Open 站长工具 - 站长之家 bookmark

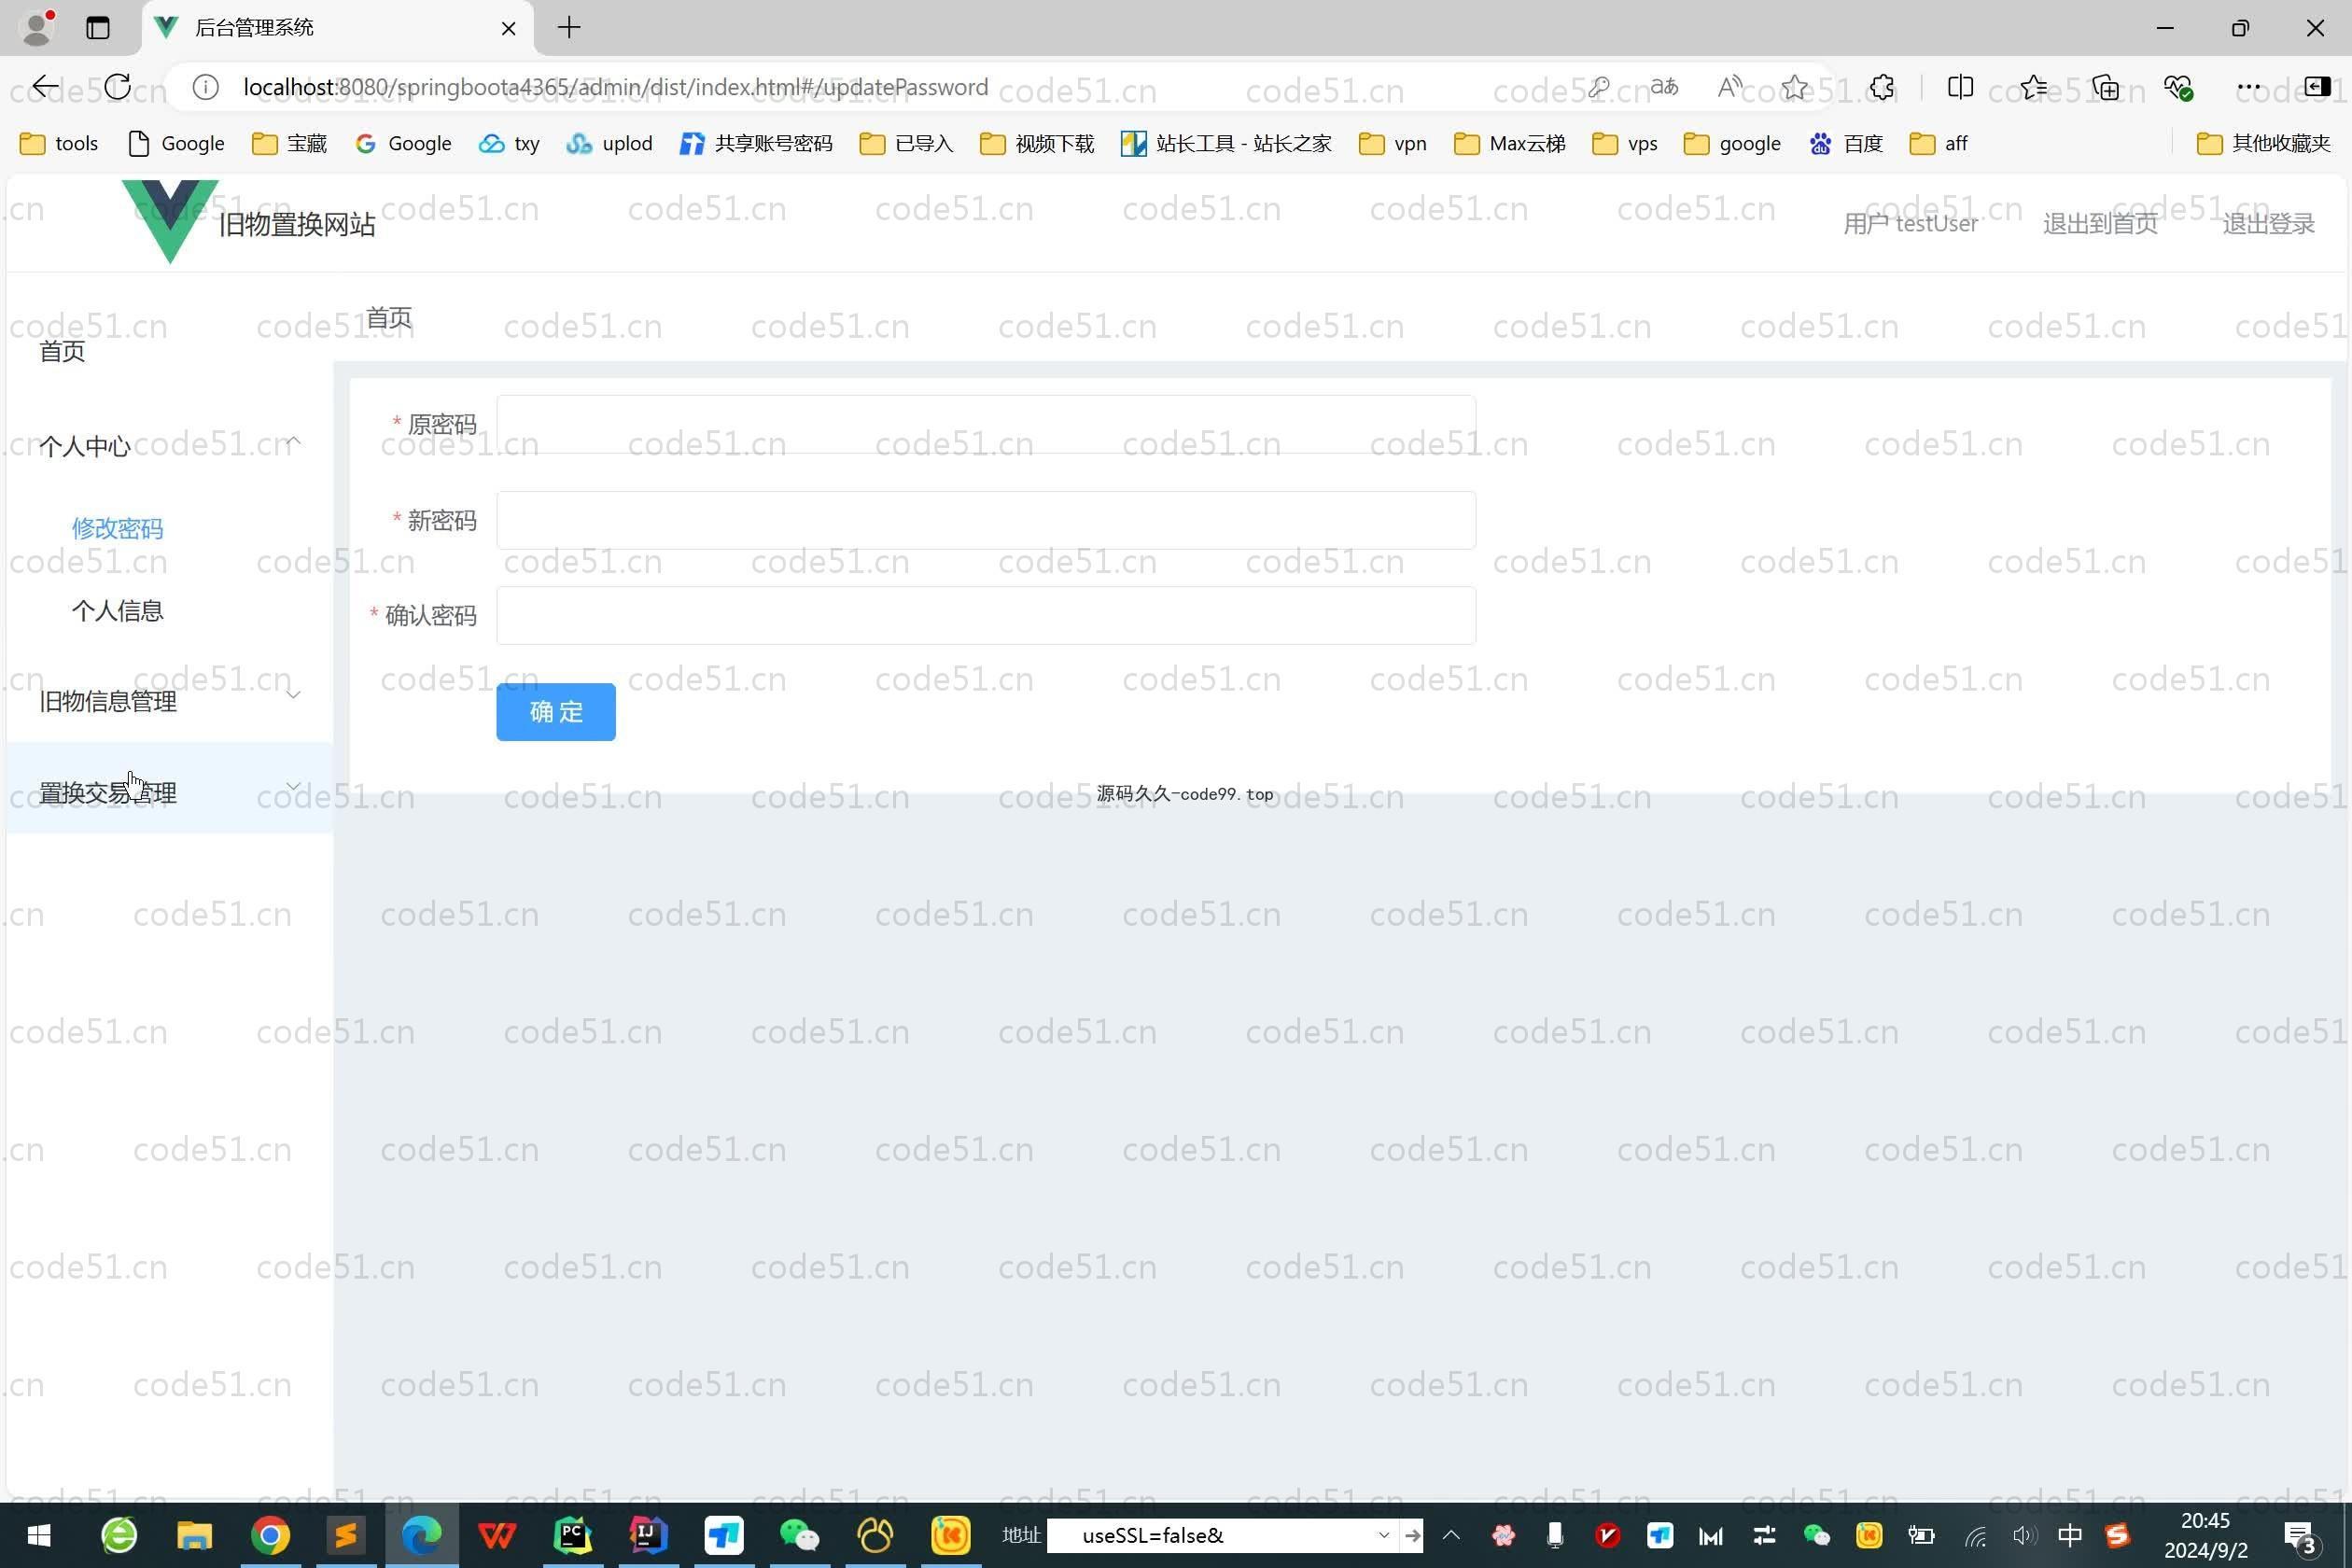click(1226, 144)
